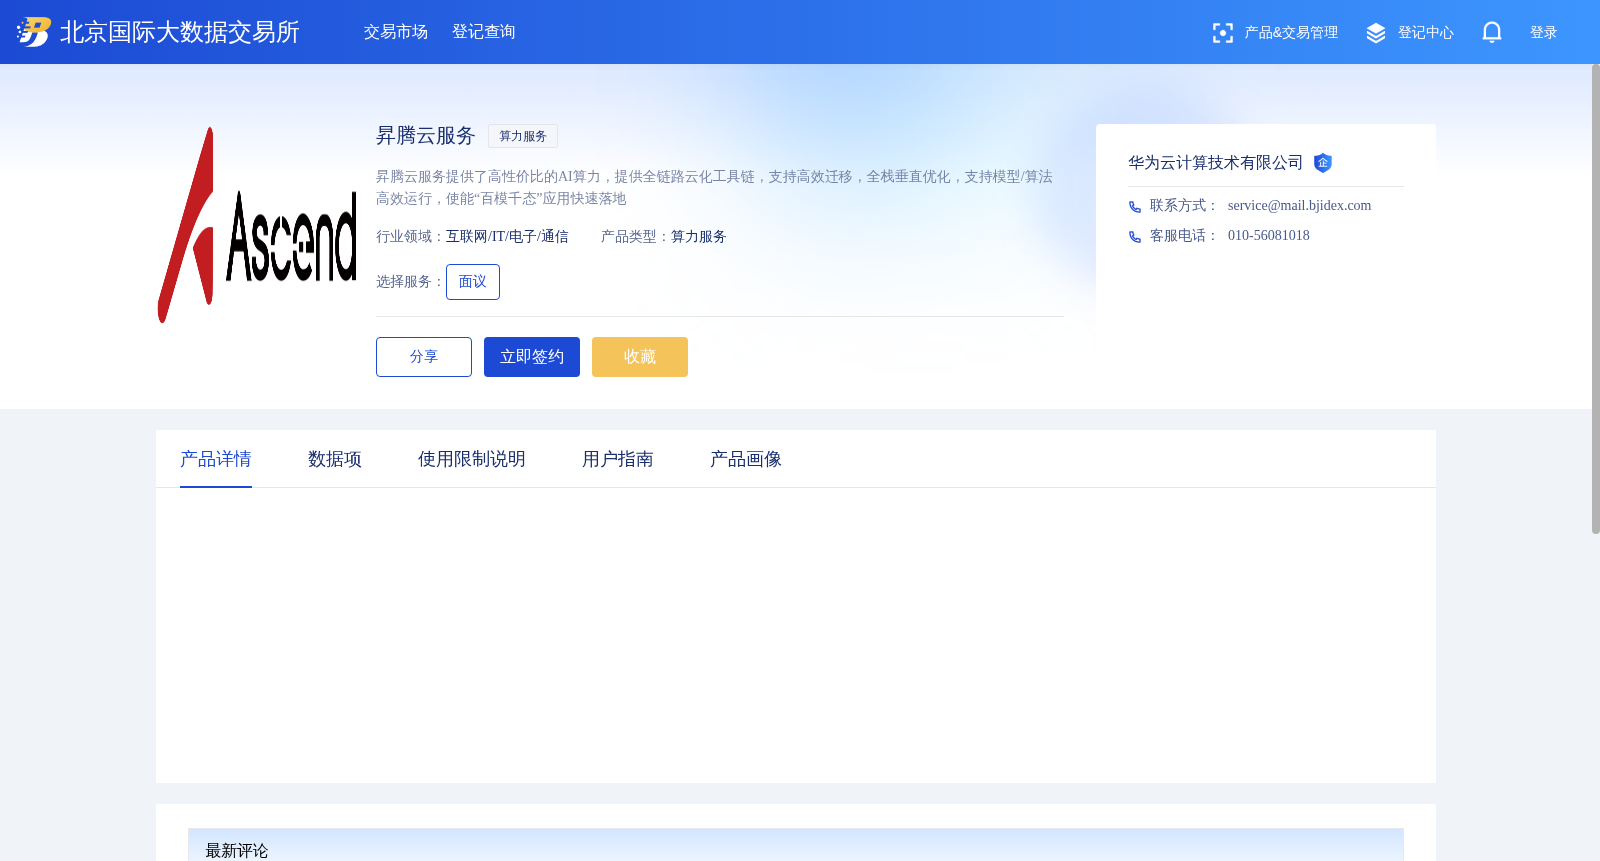Click the Ascend product logo image
This screenshot has height=861, width=1600.
click(x=257, y=225)
